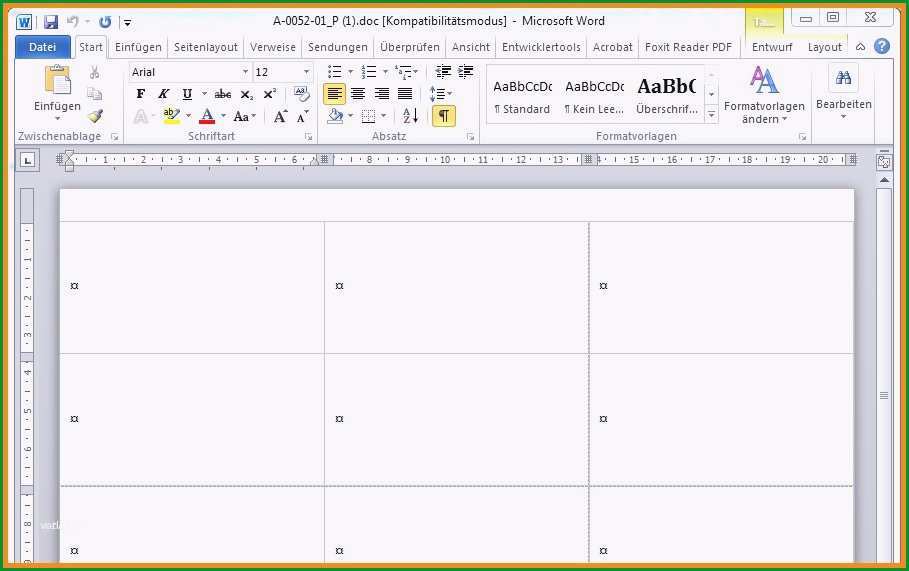
Task: Toggle strikethrough (abc) formatting
Action: coord(223,94)
